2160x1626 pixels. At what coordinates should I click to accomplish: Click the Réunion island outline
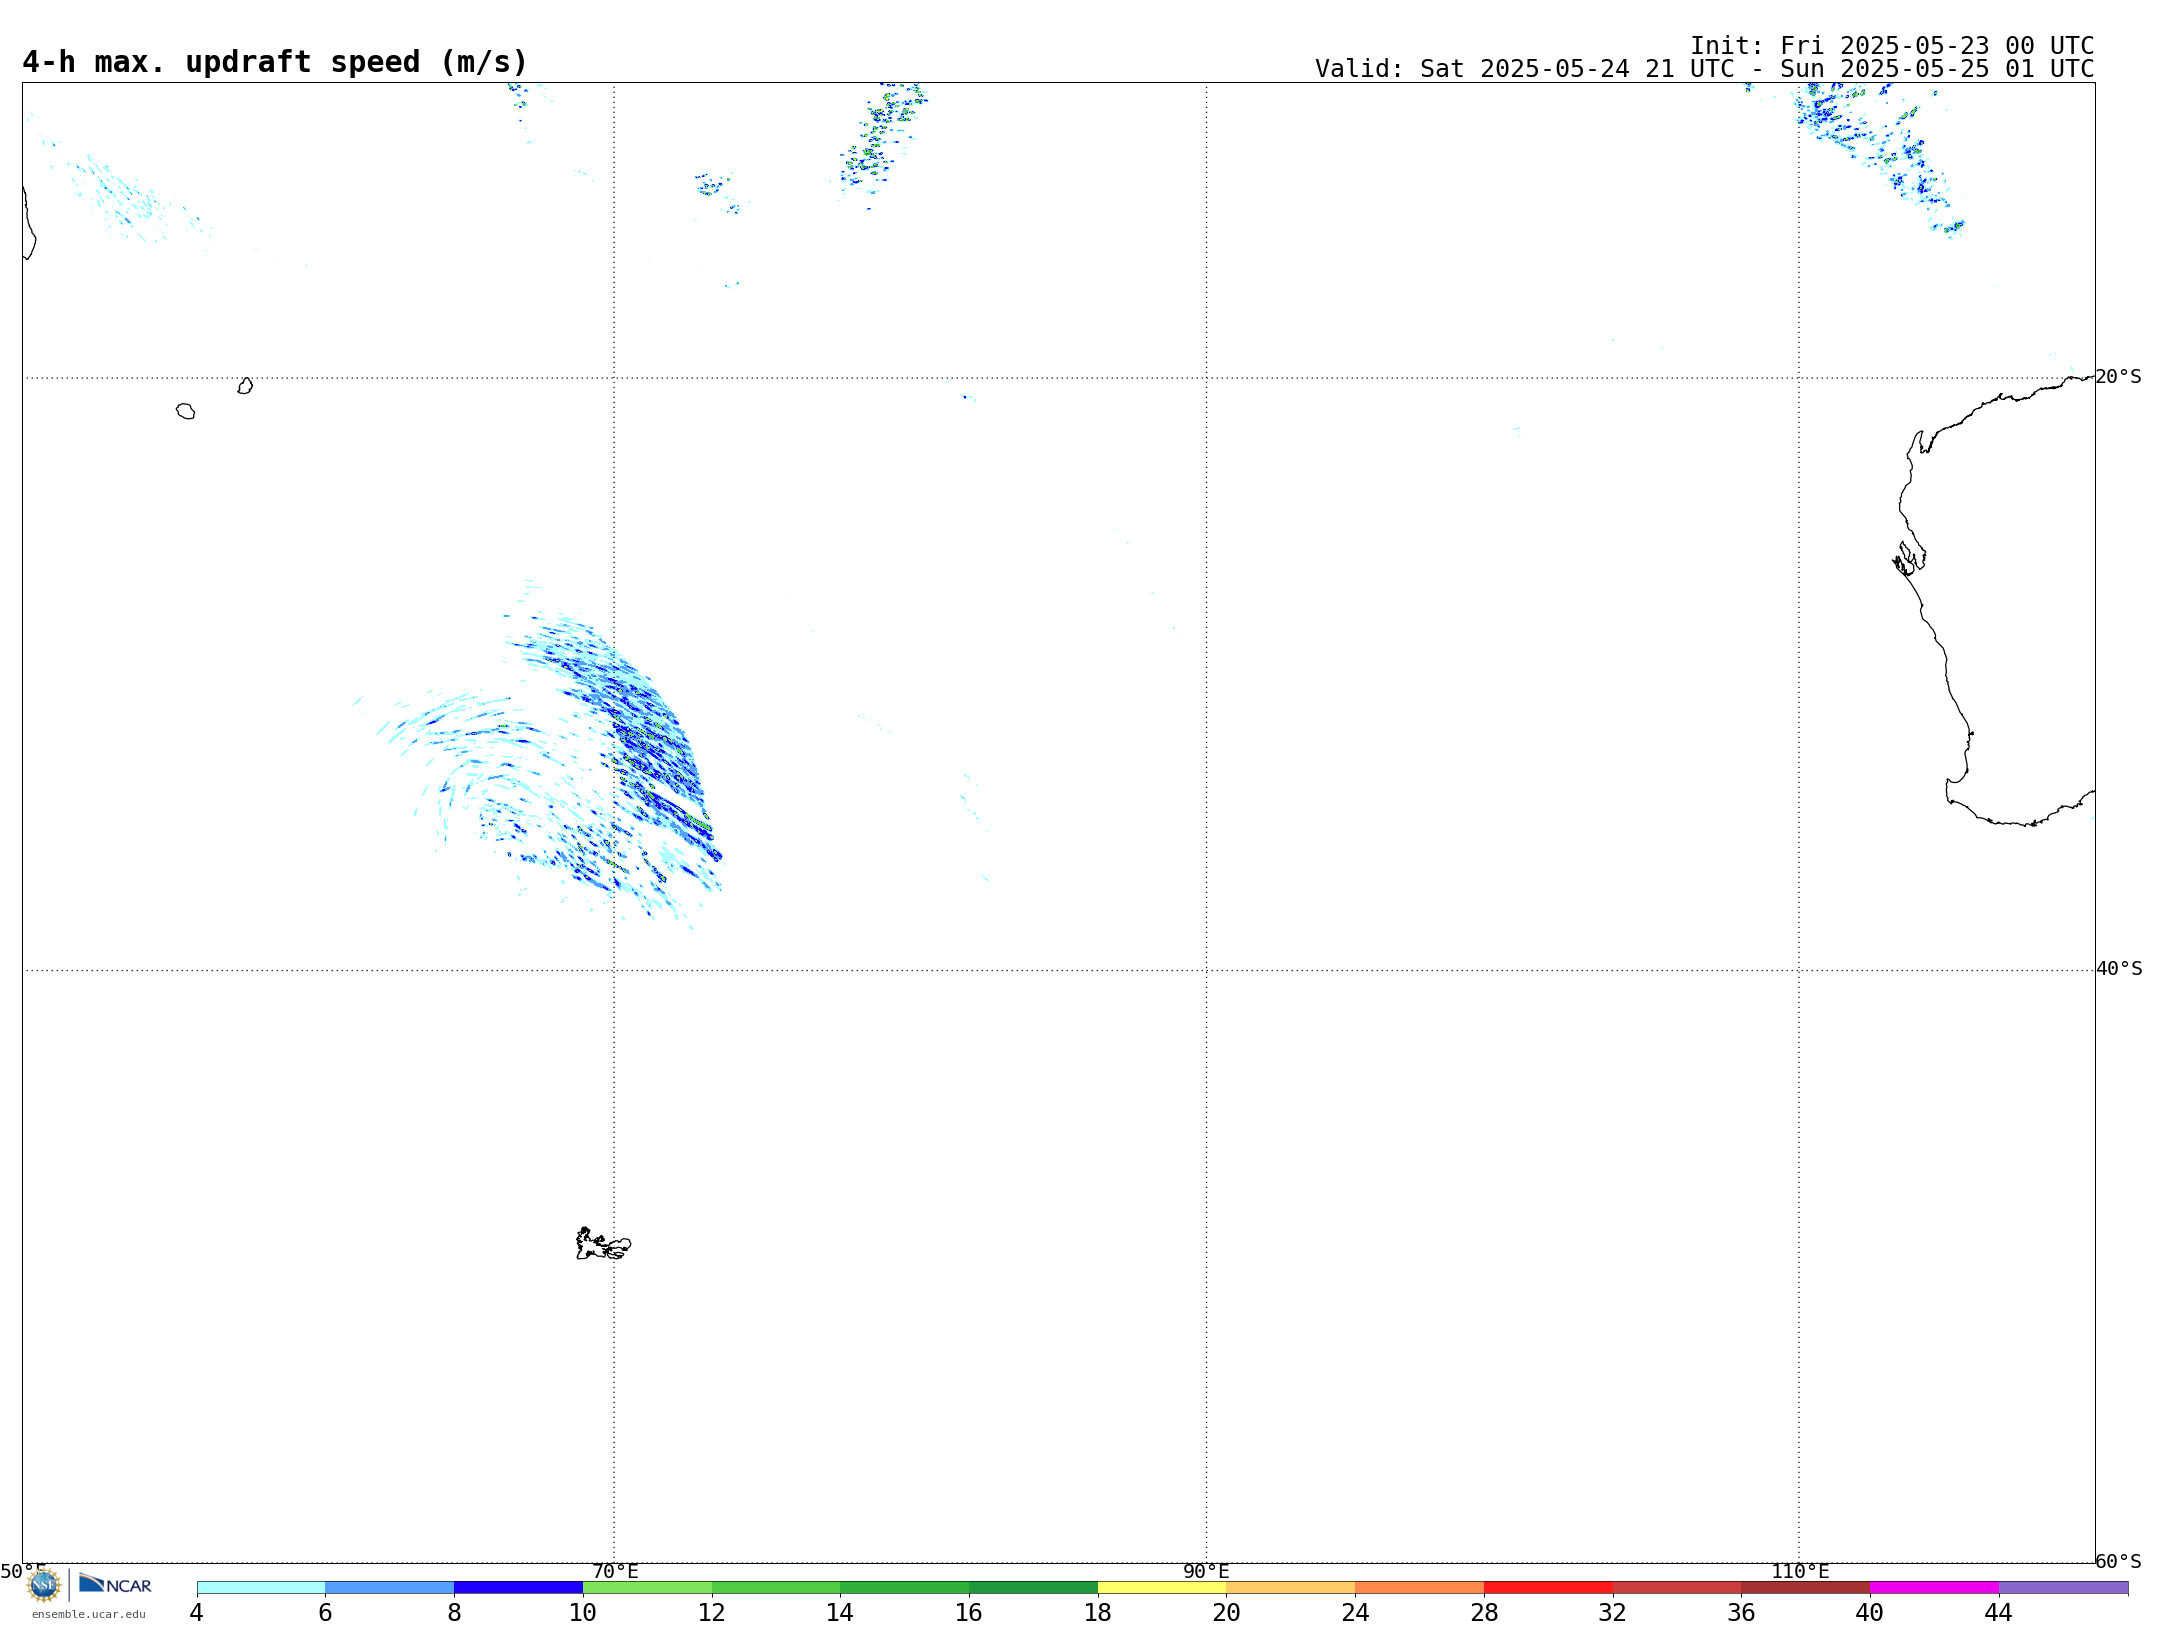coord(185,411)
